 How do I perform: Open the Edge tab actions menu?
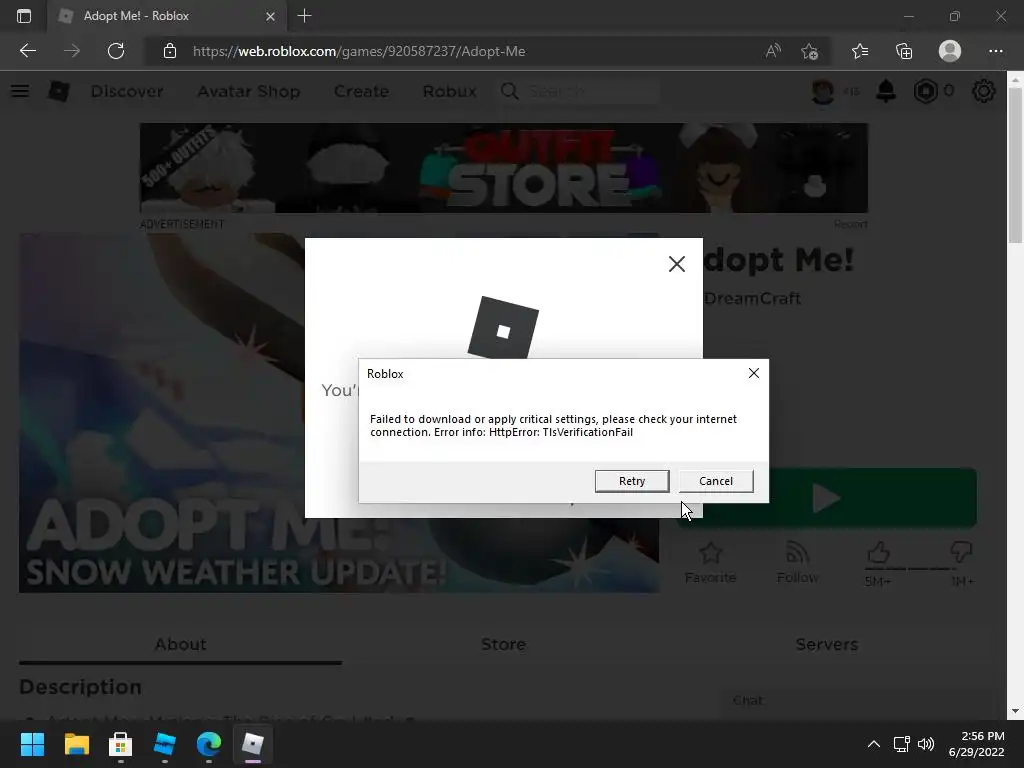(24, 16)
